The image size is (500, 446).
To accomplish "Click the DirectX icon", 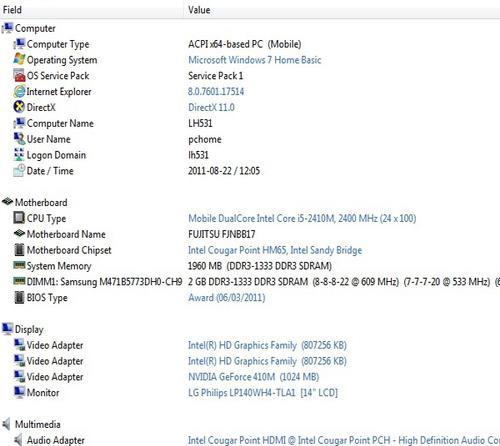I will tap(19, 107).
